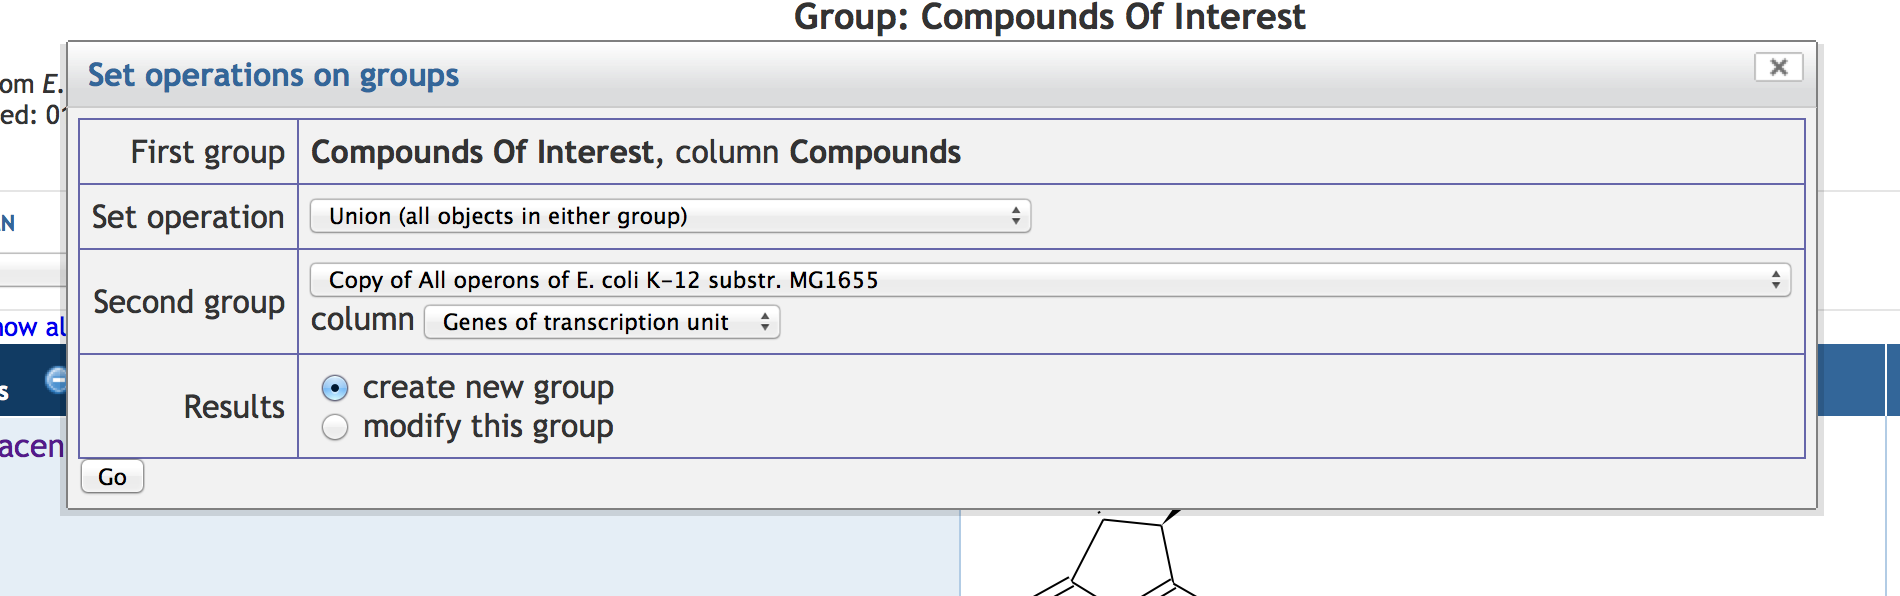Click arrows on column dropdown

point(764,322)
